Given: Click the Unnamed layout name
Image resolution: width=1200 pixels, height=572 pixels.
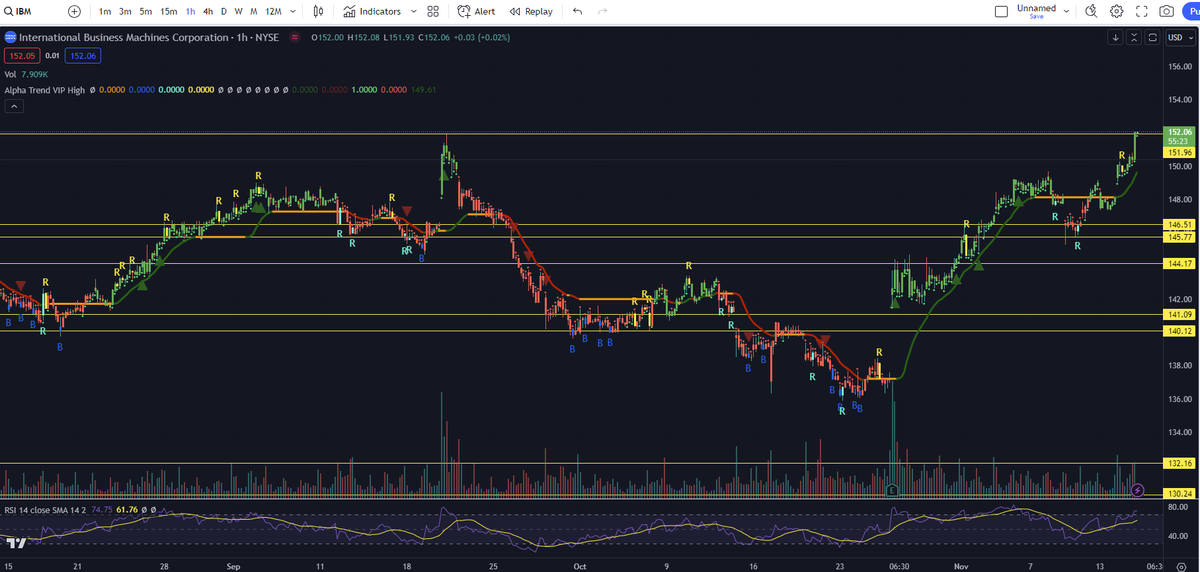Looking at the screenshot, I should (x=1035, y=8).
